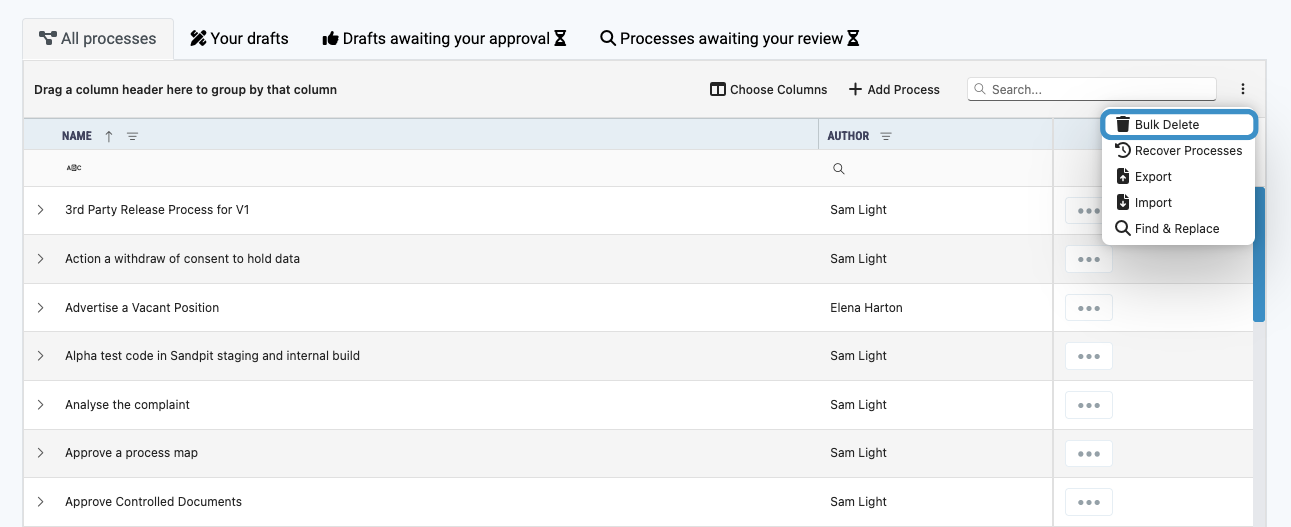Open the Your drafts tab
Viewport: 1291px width, 527px height.
tap(239, 39)
